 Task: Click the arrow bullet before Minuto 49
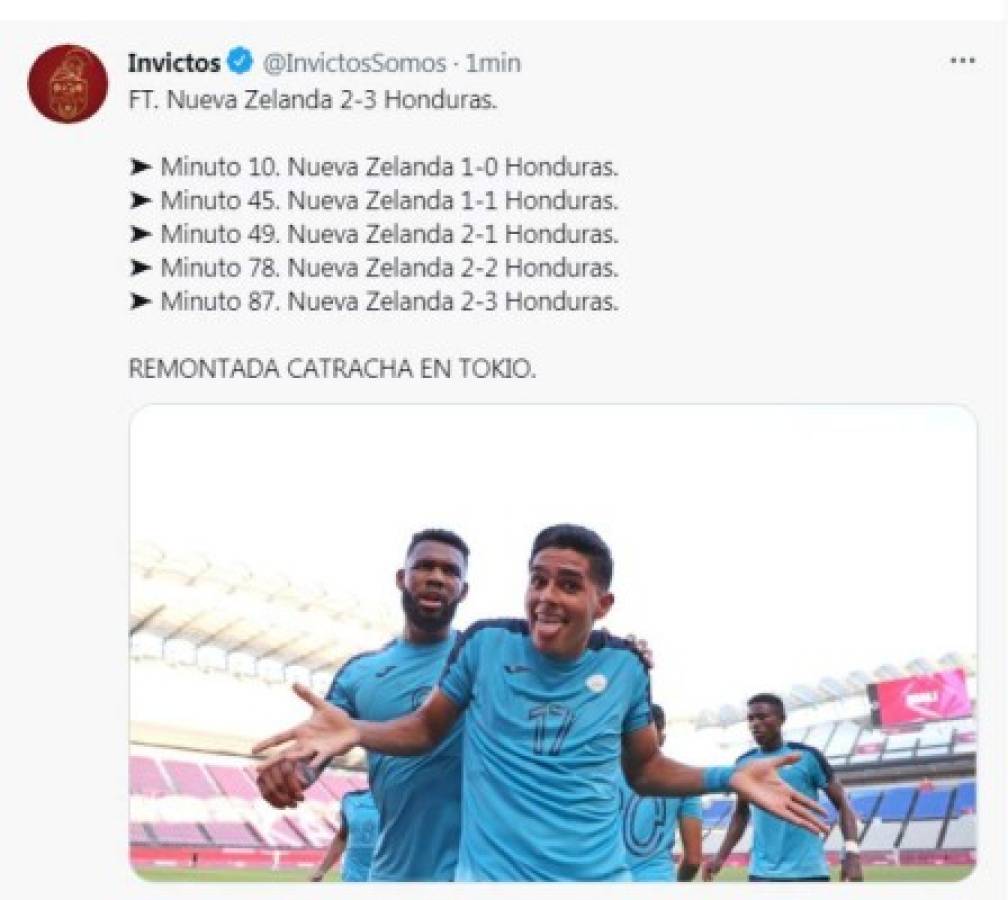141,235
